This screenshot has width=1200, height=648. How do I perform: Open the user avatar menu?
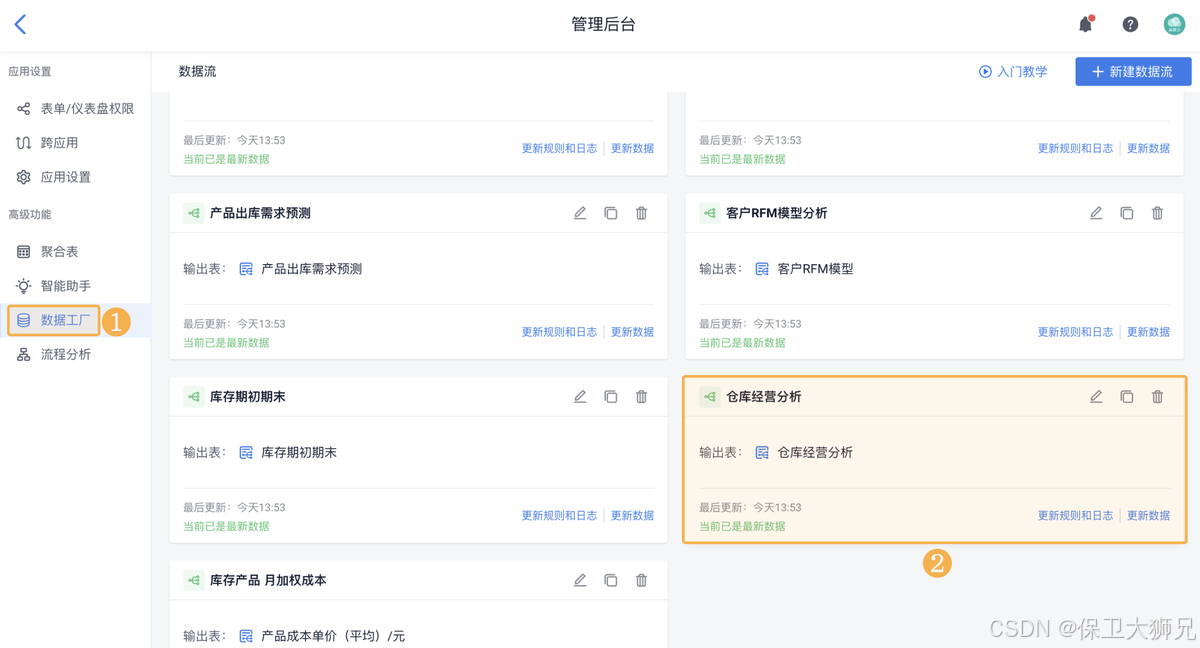1174,24
